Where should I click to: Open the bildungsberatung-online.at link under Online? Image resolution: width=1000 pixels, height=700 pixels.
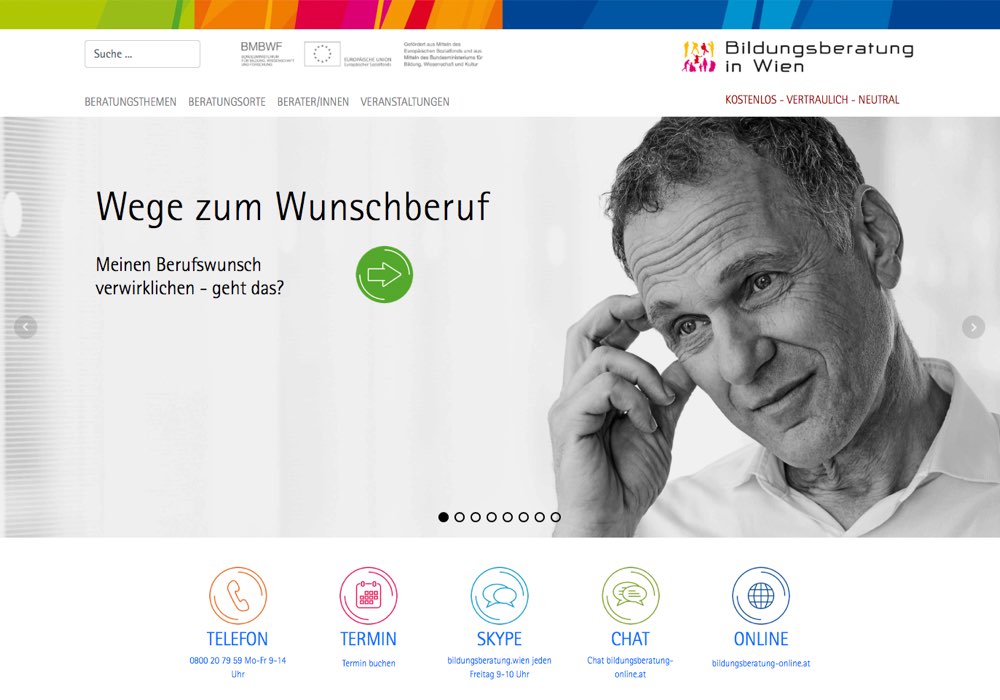tap(761, 663)
